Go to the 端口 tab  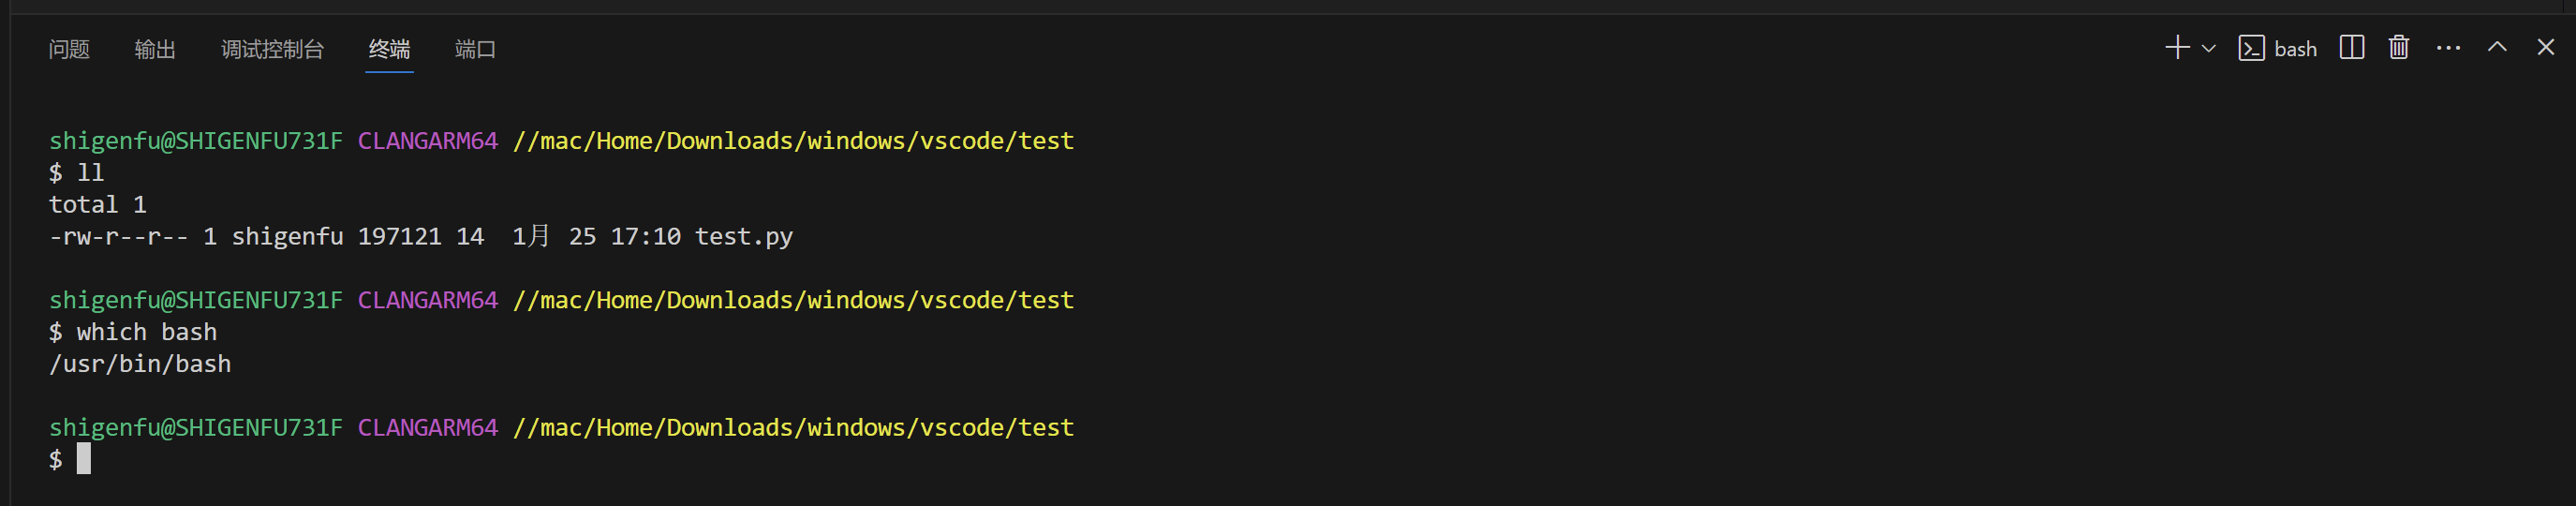coord(475,49)
